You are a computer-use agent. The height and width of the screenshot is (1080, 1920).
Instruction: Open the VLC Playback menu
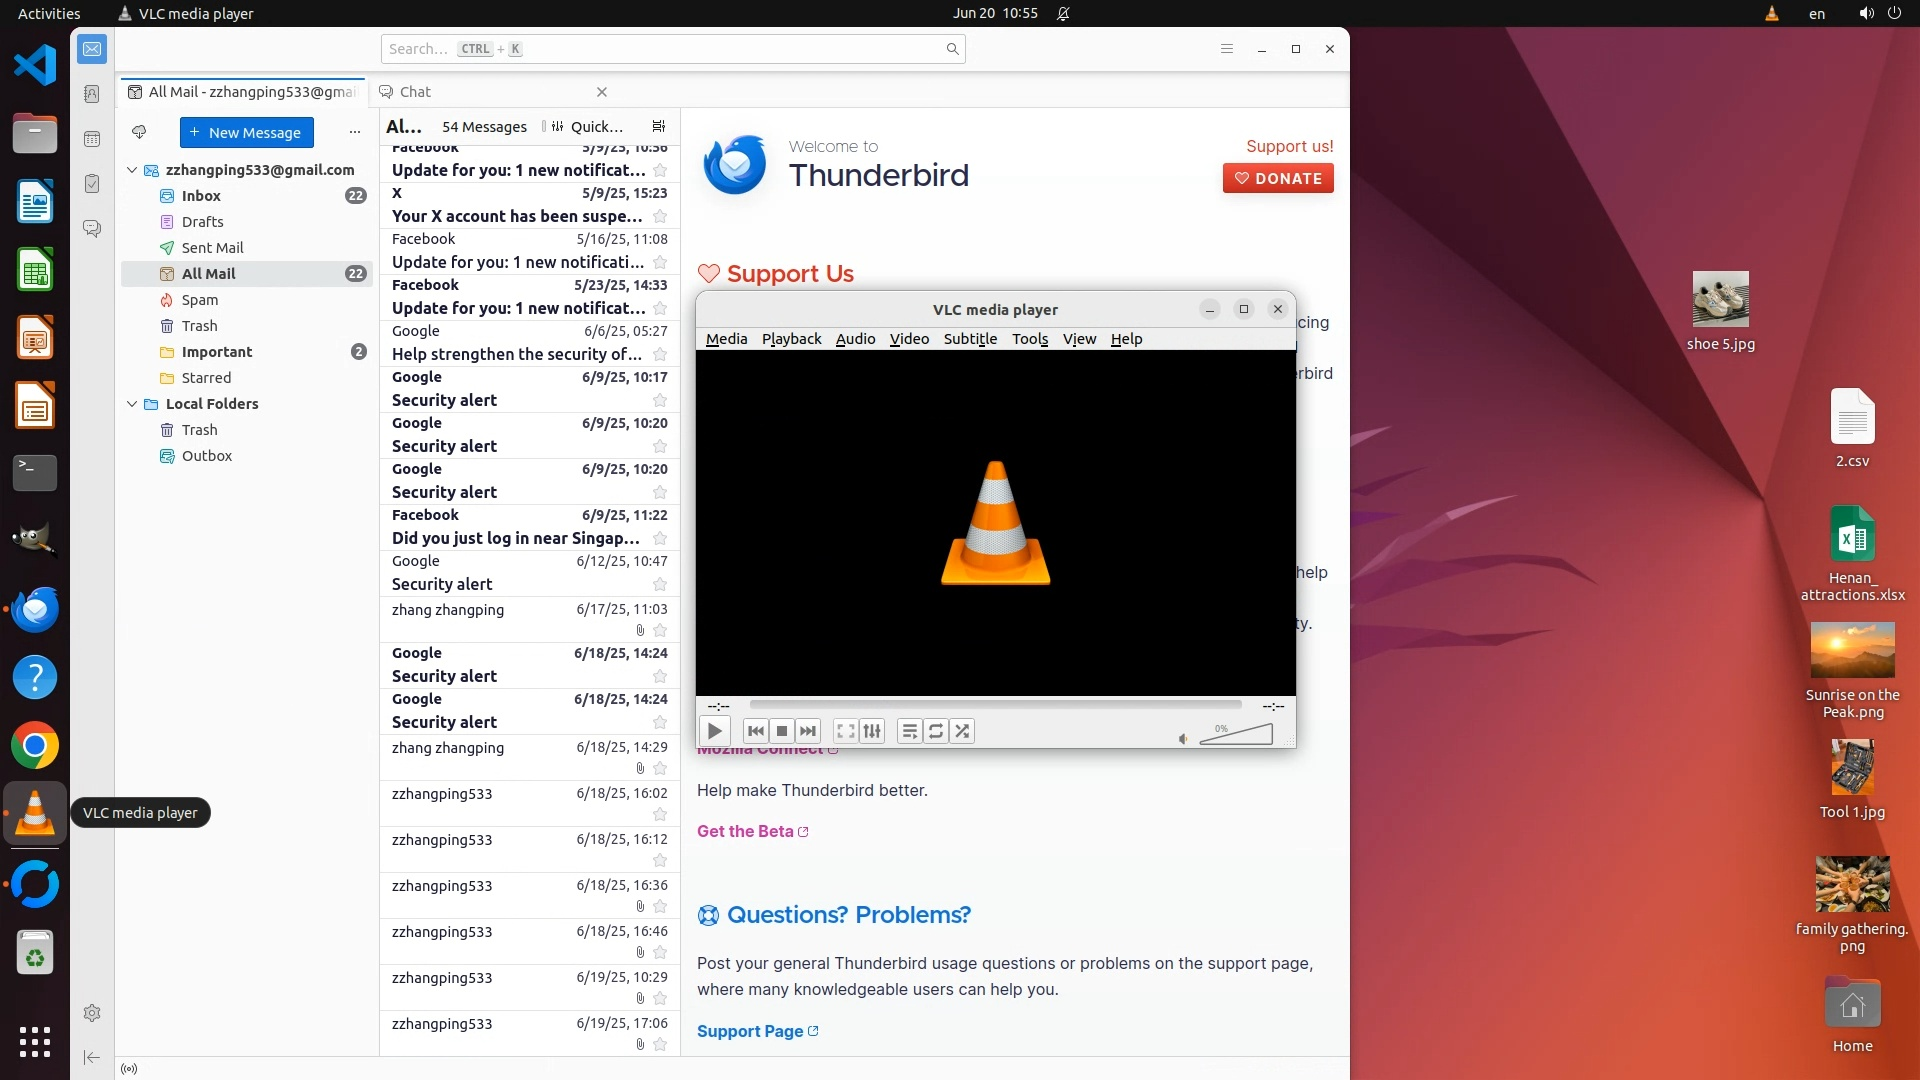click(x=791, y=339)
